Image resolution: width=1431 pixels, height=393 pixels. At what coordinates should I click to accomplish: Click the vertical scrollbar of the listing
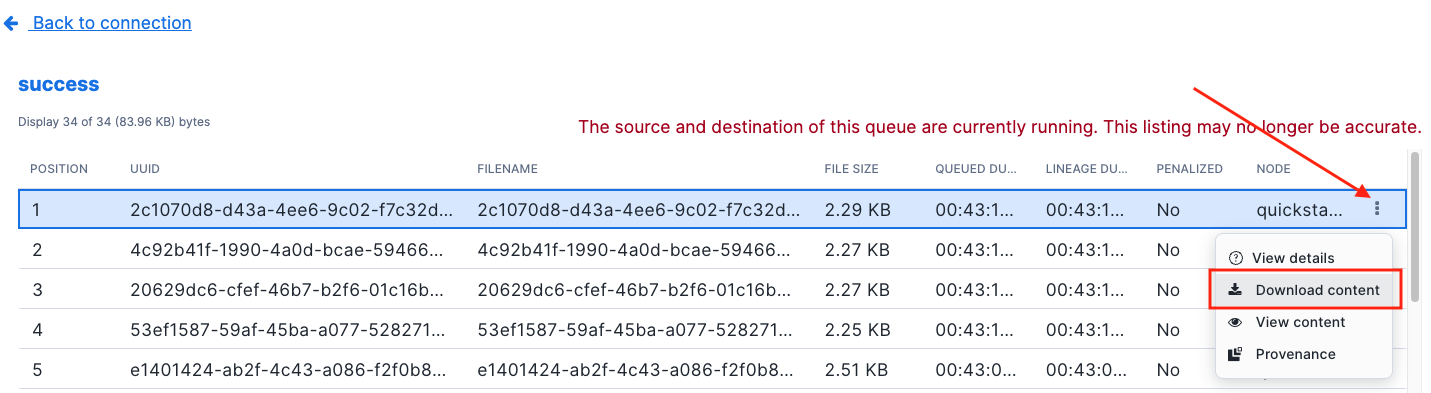[1414, 270]
